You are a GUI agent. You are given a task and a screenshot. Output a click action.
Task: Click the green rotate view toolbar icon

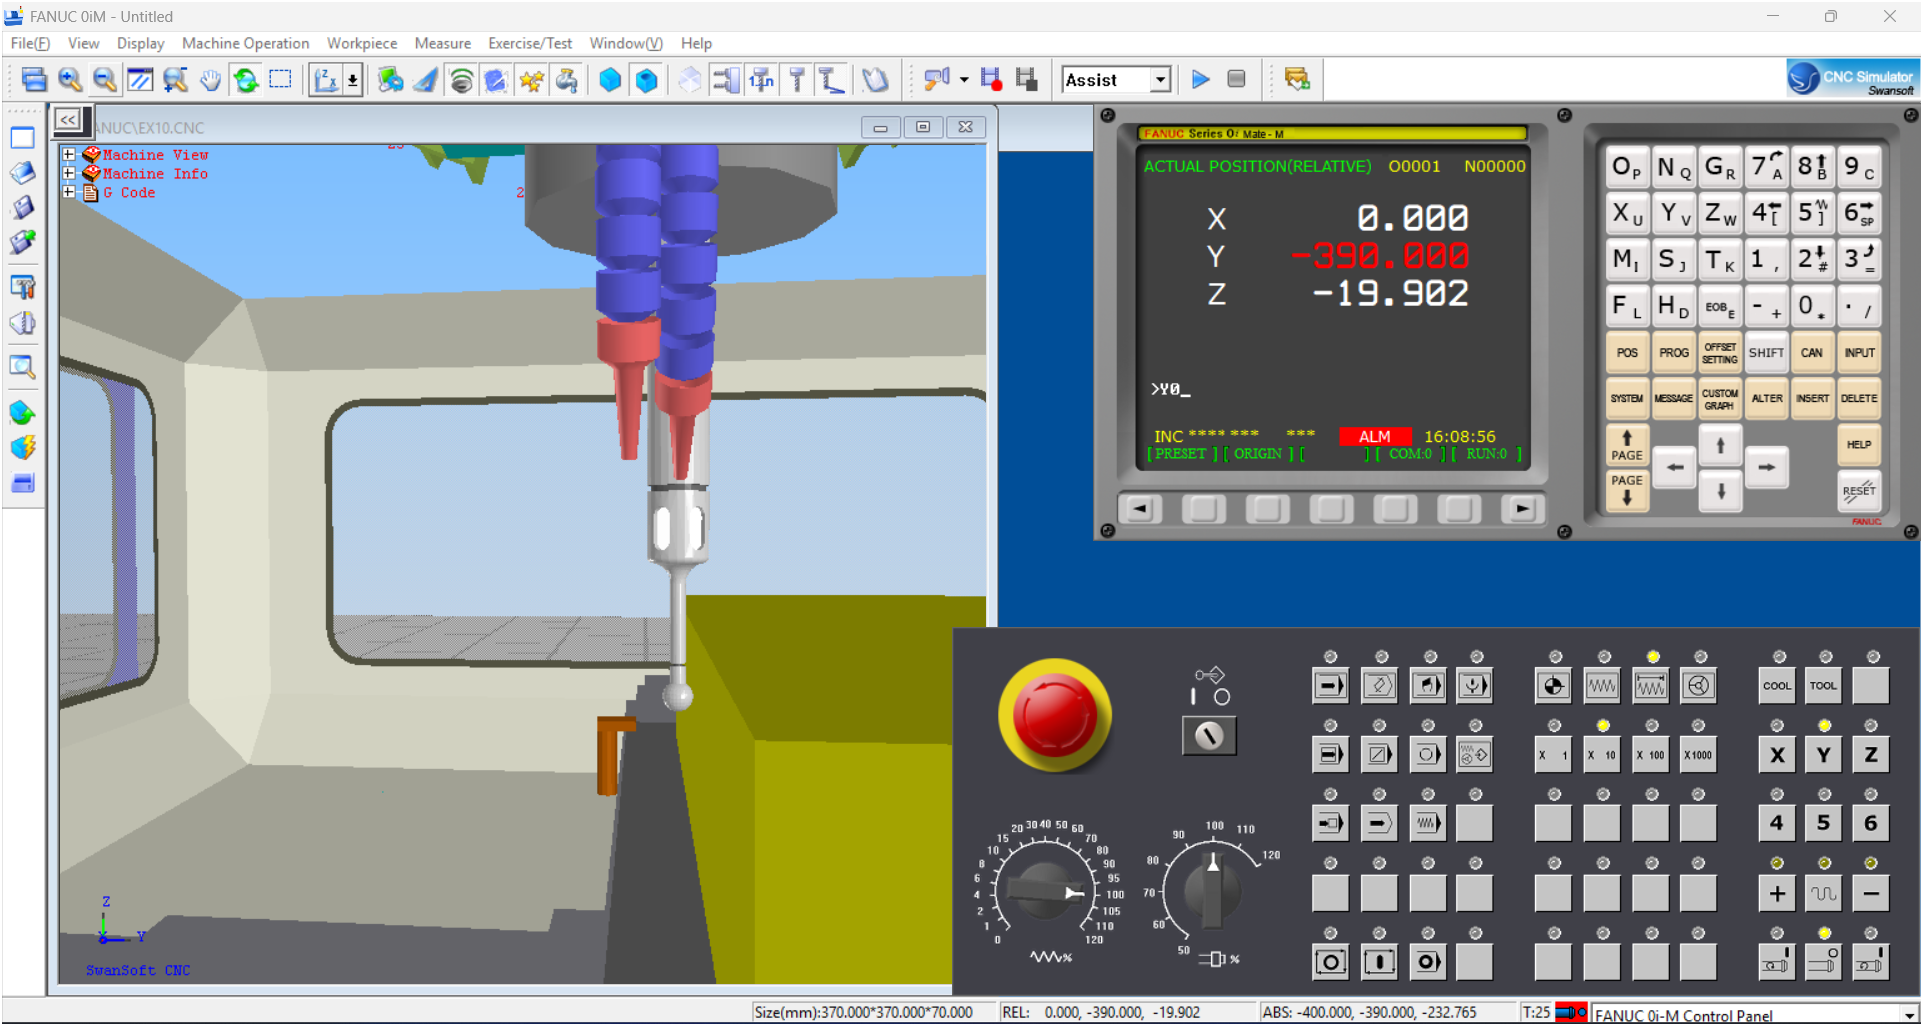click(245, 80)
